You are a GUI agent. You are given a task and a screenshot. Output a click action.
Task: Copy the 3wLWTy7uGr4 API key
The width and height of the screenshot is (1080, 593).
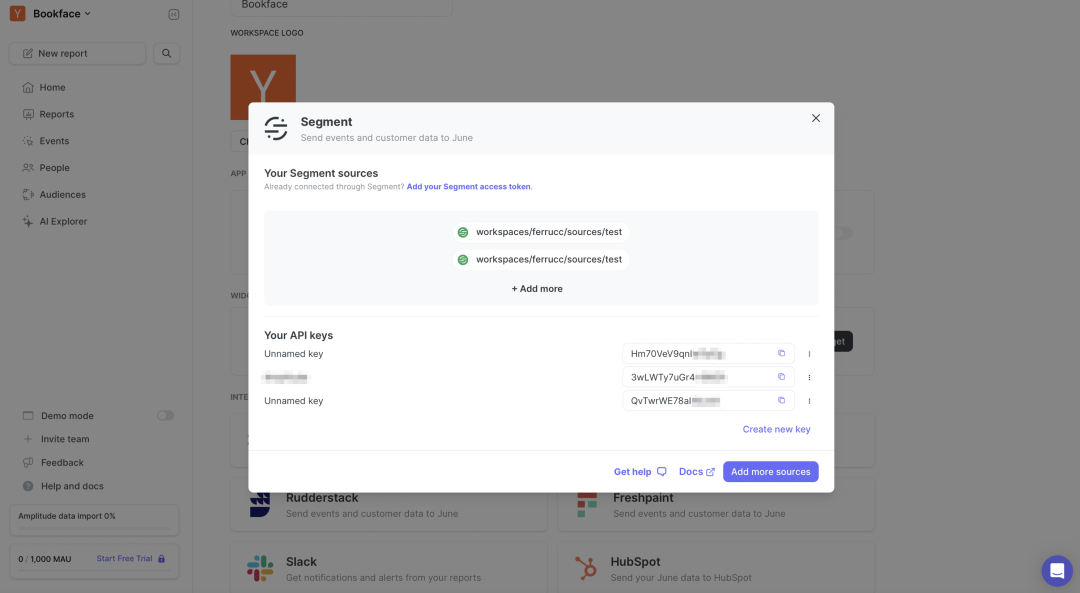coord(781,377)
